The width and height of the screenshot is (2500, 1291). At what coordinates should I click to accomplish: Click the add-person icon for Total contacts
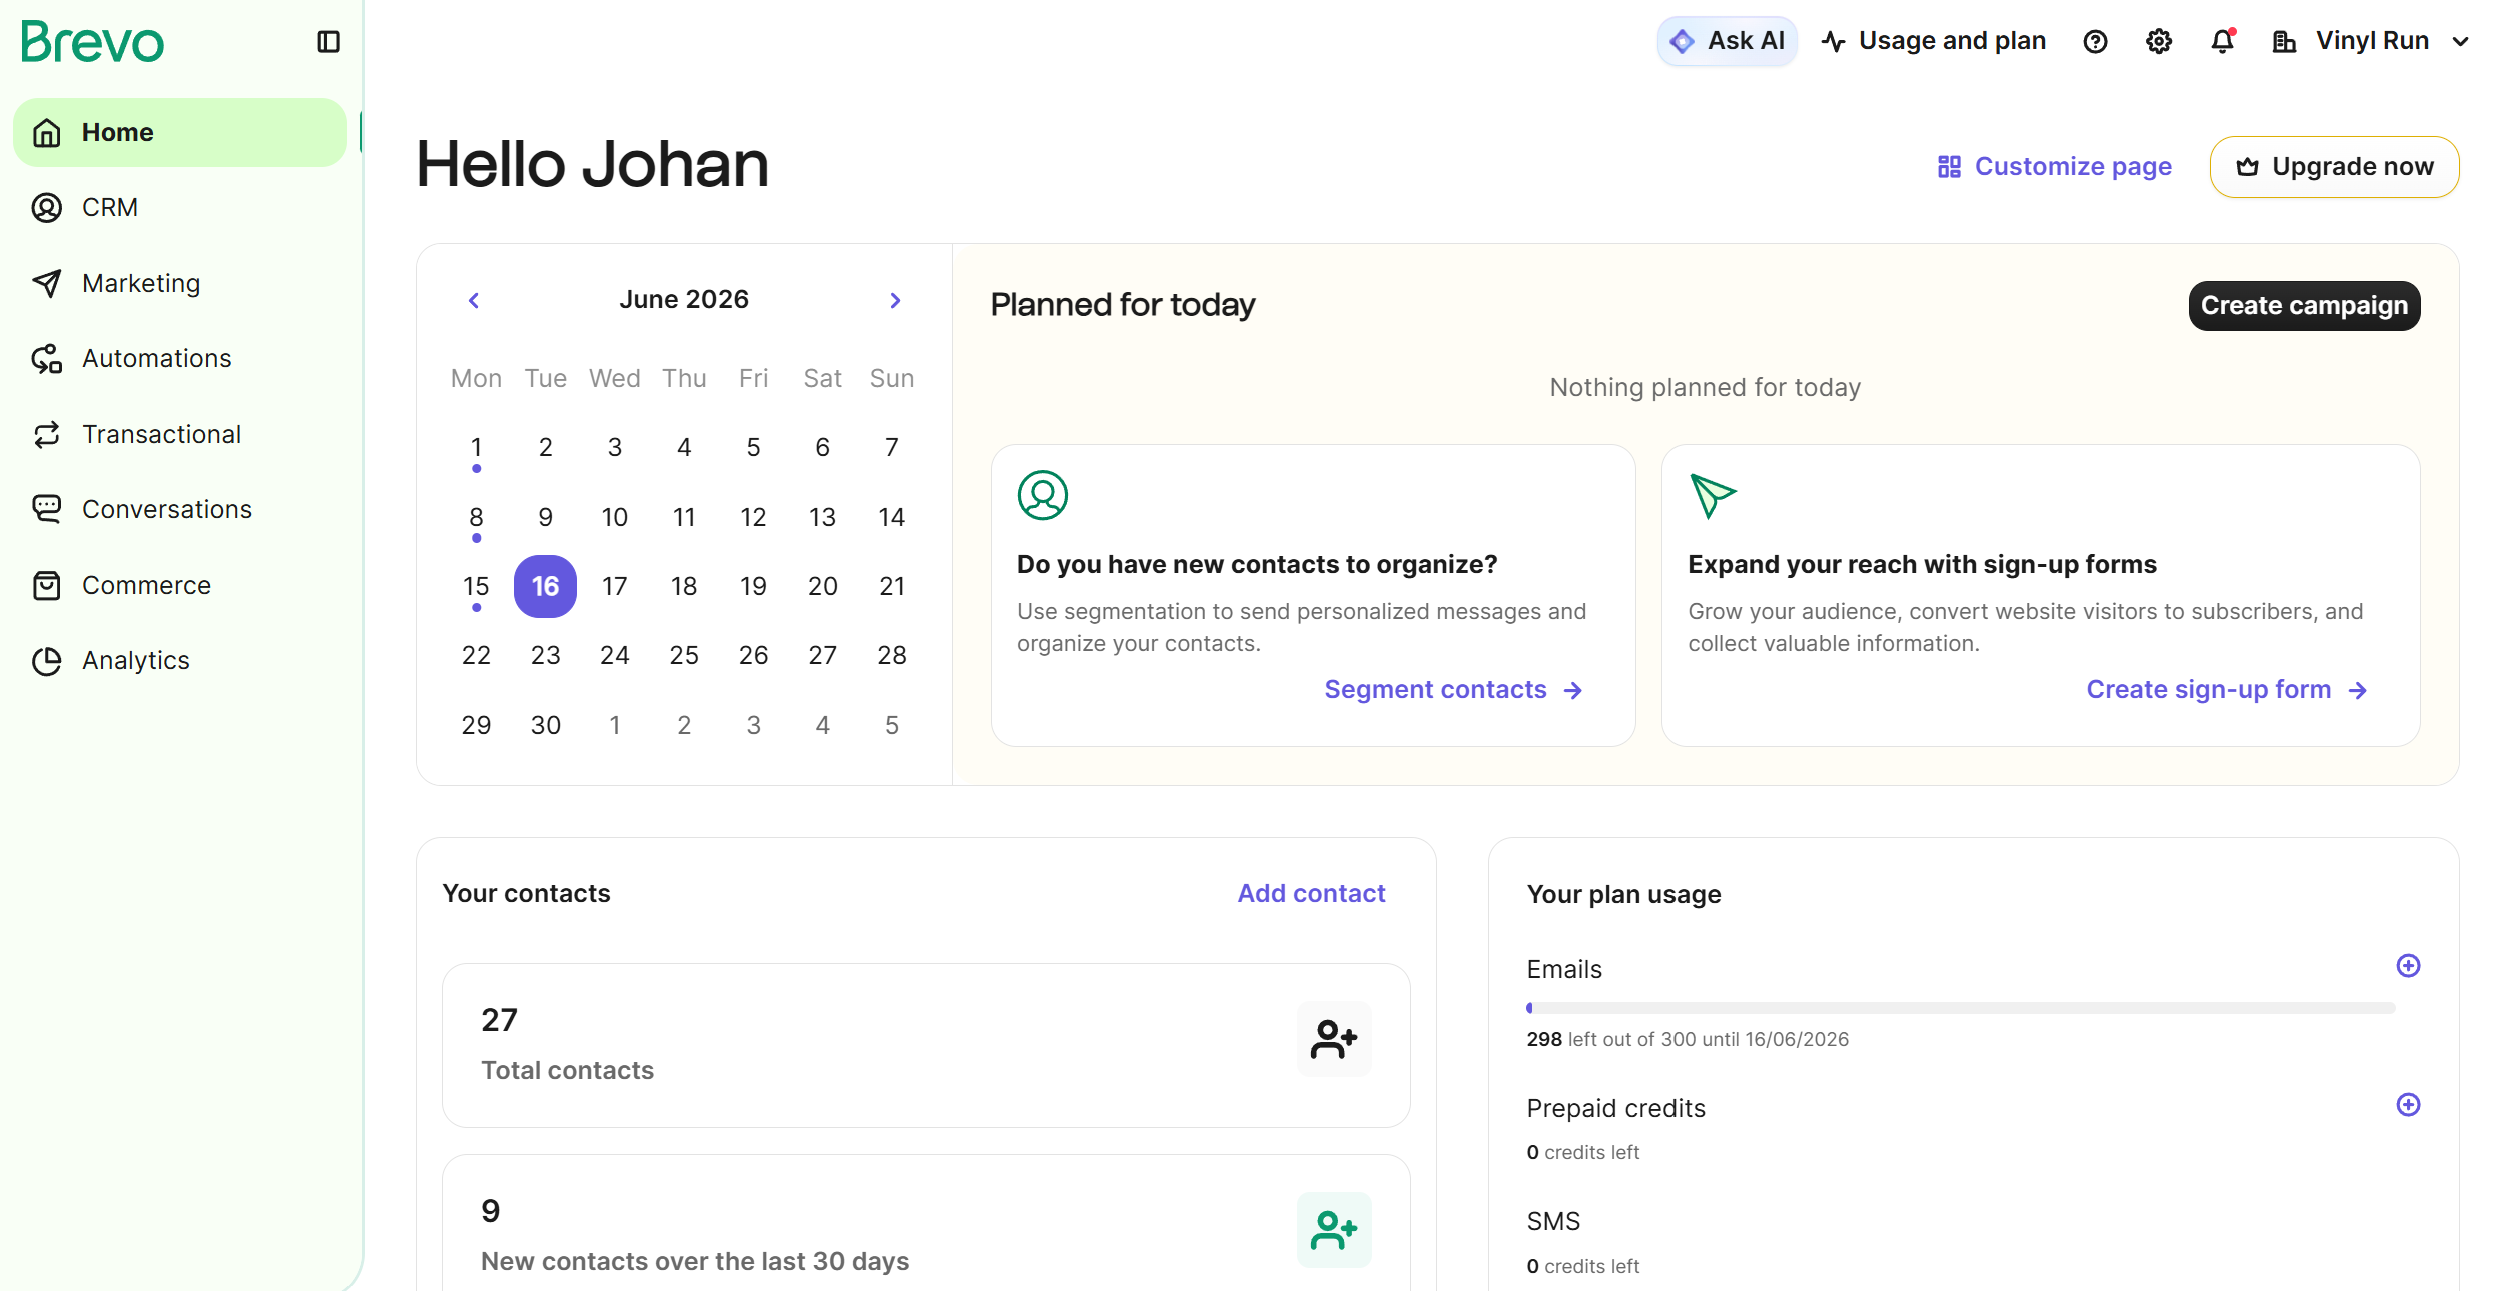click(x=1334, y=1039)
